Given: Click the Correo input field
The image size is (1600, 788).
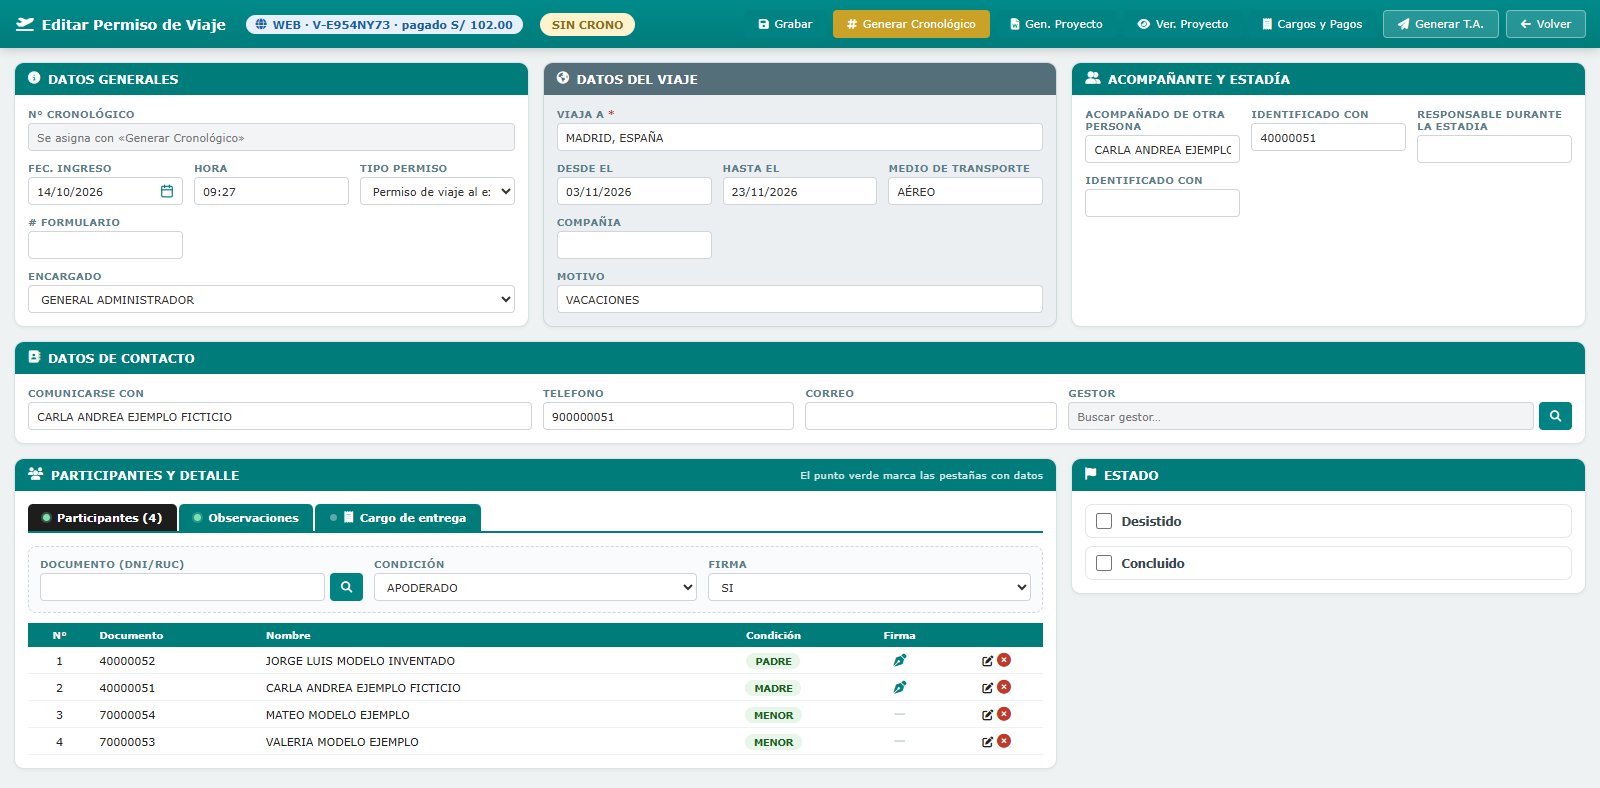Looking at the screenshot, I should click(931, 416).
